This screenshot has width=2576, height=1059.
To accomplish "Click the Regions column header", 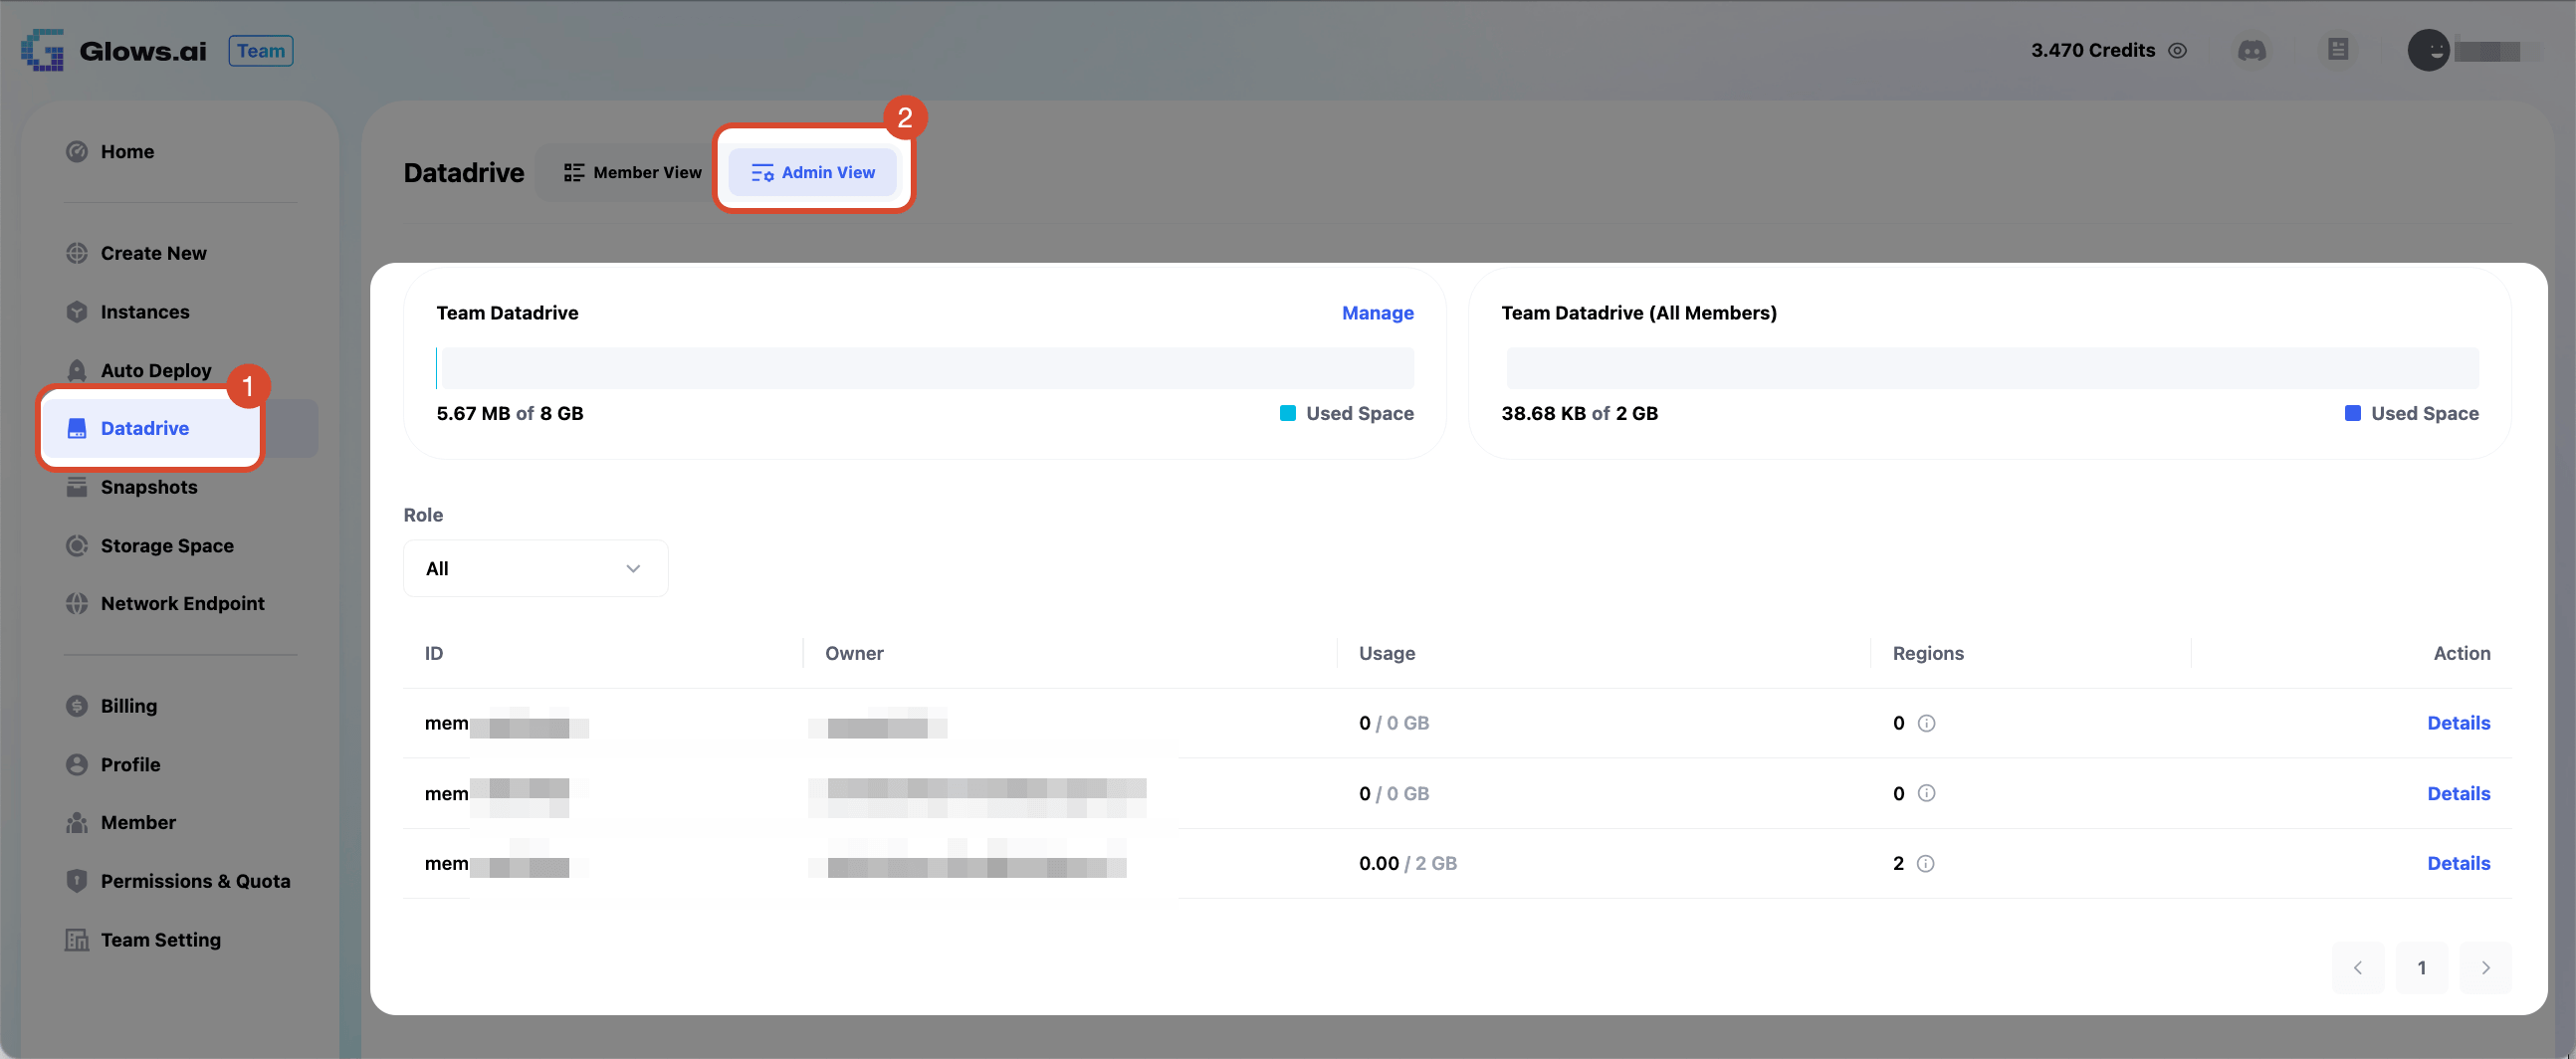I will [1928, 653].
